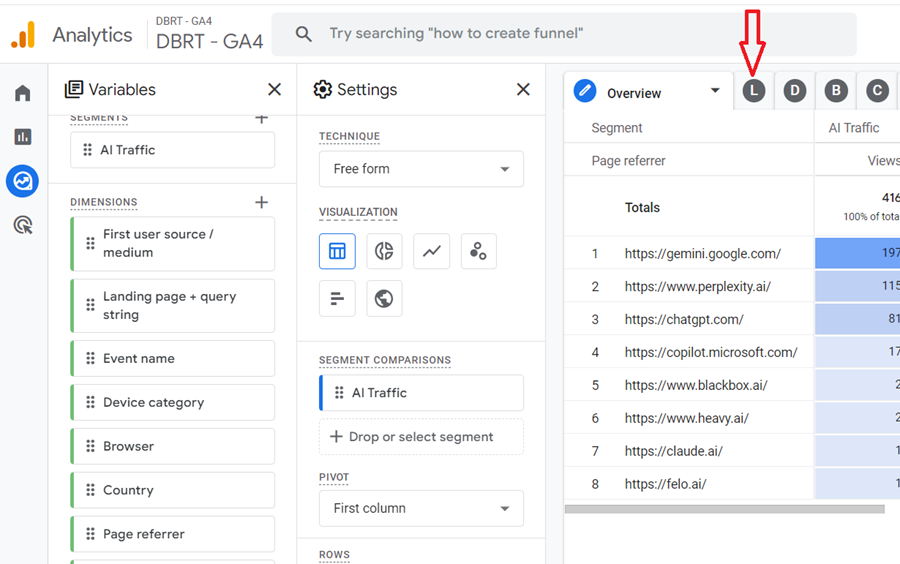
Task: Click the Settings gear icon
Action: point(323,90)
